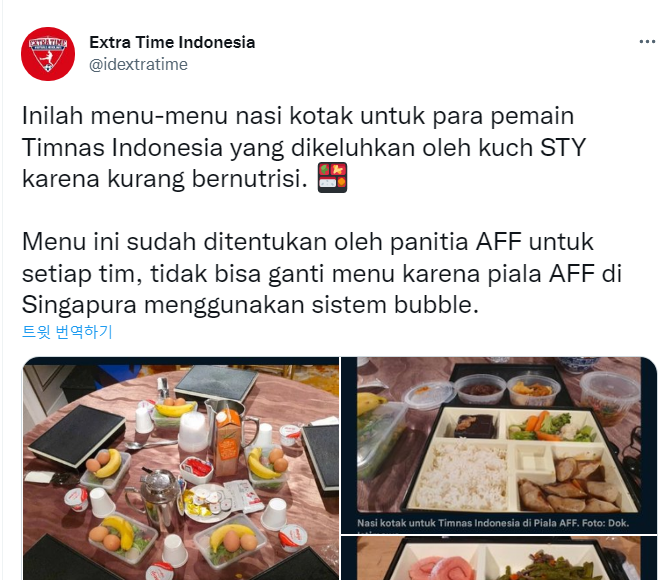Click the paragraph about panitia AFF menu
Image resolution: width=668 pixels, height=580 pixels.
pos(322,273)
